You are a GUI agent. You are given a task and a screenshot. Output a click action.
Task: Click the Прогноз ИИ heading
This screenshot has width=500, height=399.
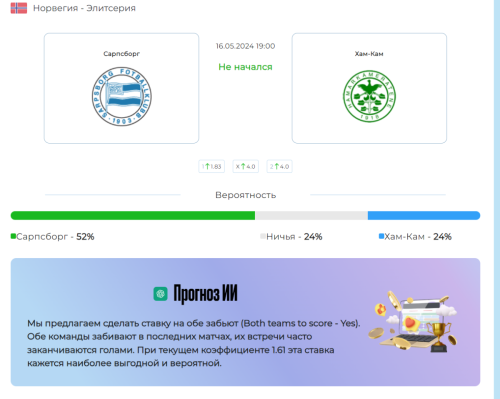[205, 294]
